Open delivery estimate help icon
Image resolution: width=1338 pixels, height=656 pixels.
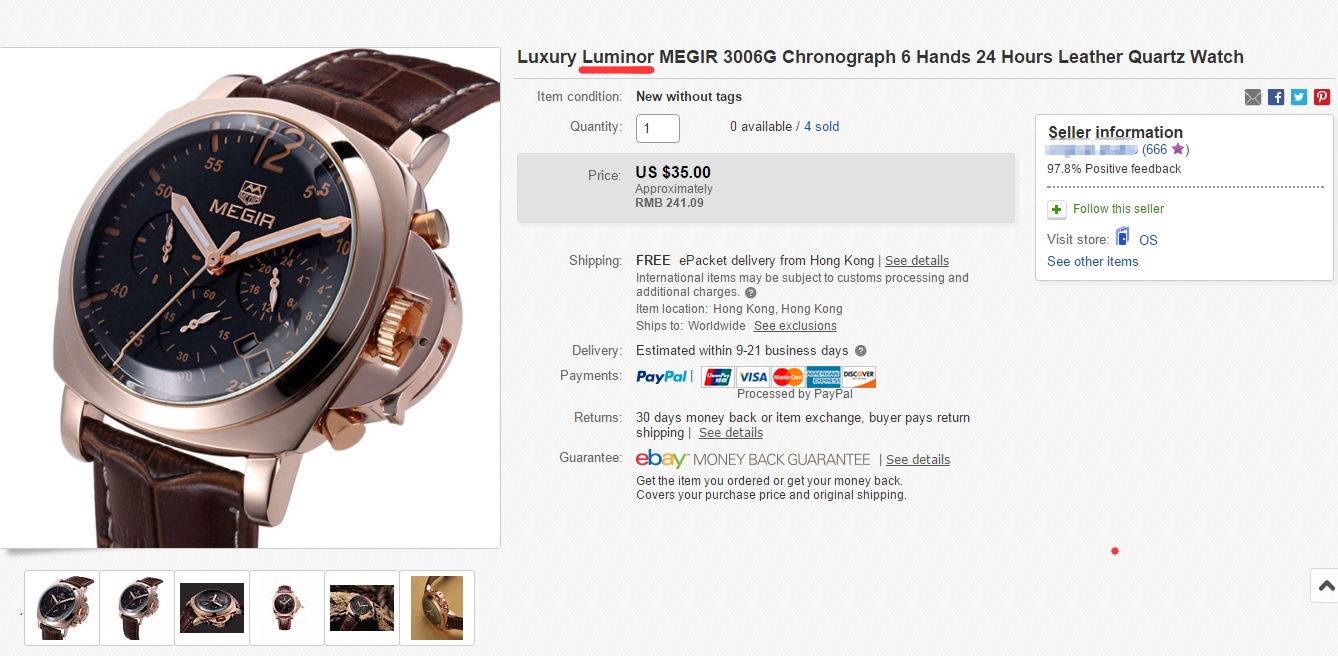point(860,351)
